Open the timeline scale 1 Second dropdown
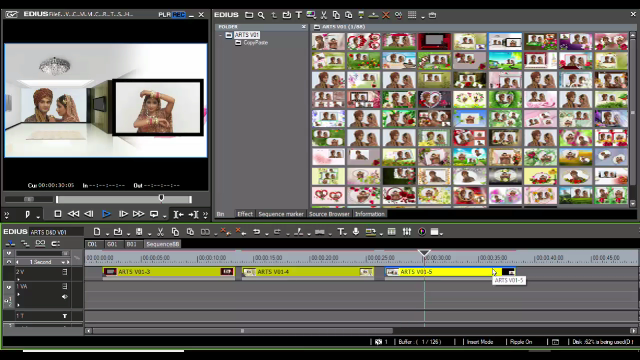The image size is (640, 360). pos(63,262)
